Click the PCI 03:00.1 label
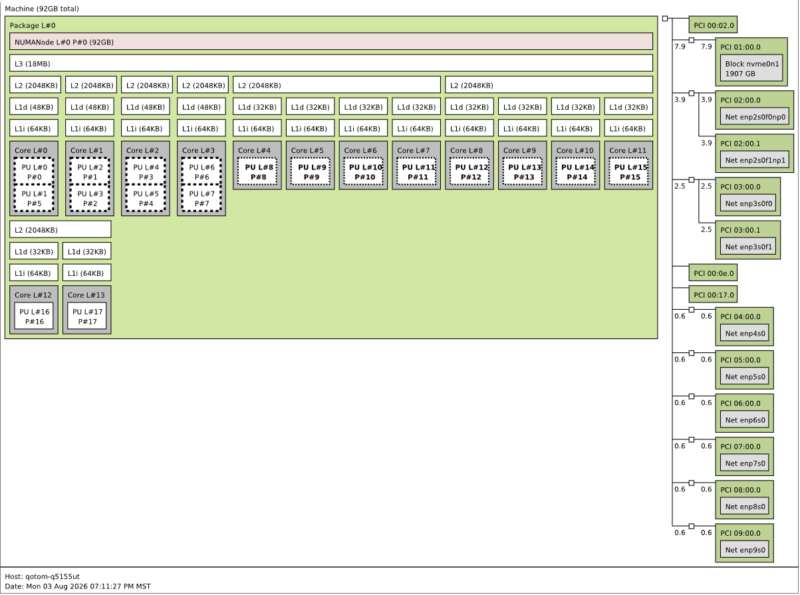Viewport: 800px width, 595px height. 740,230
